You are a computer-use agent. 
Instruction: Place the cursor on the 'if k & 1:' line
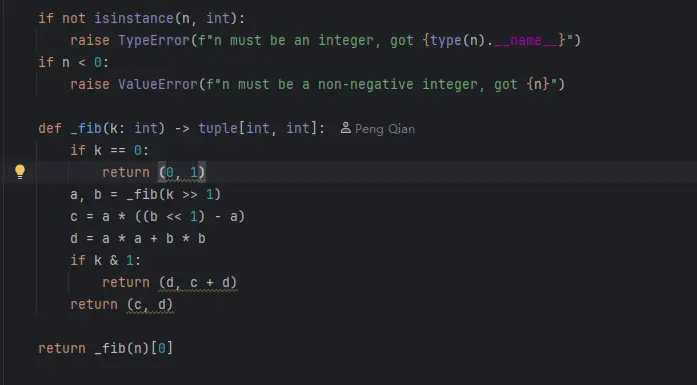click(x=105, y=261)
